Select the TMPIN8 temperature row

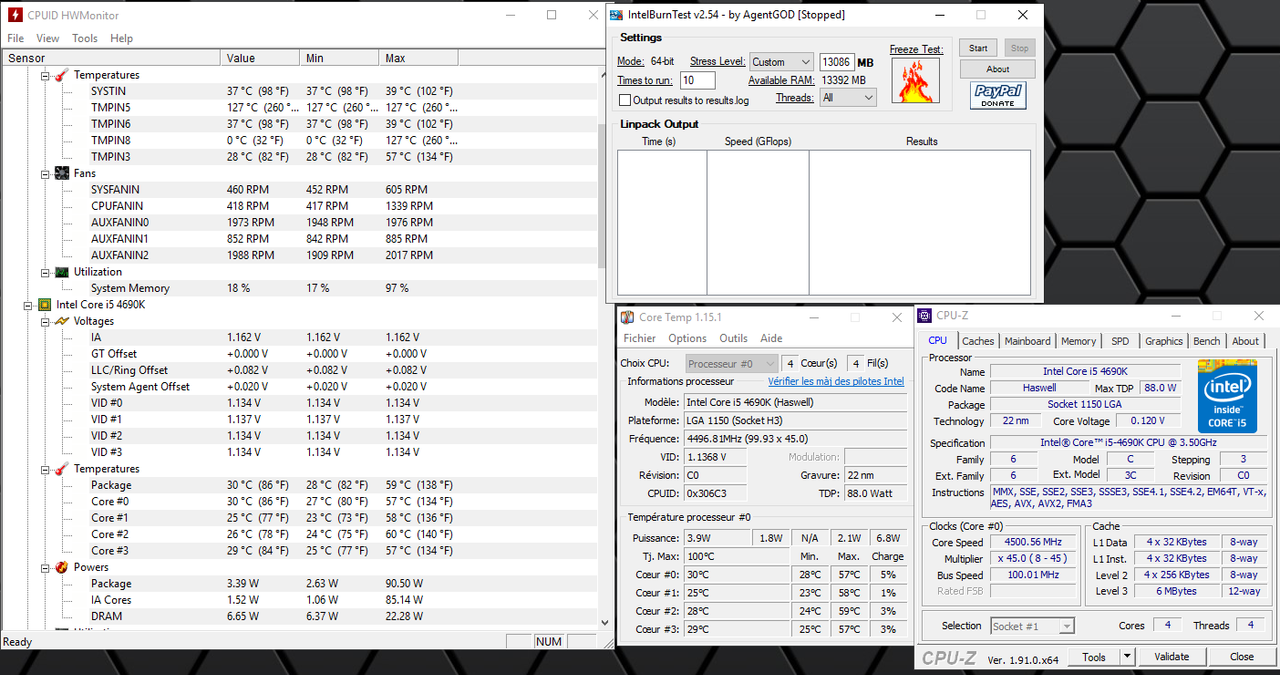298,140
